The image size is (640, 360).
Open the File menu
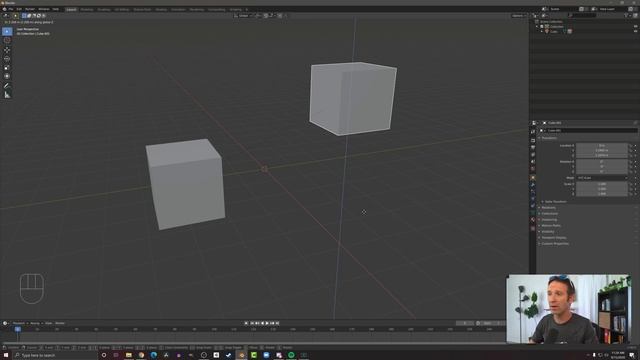point(11,9)
